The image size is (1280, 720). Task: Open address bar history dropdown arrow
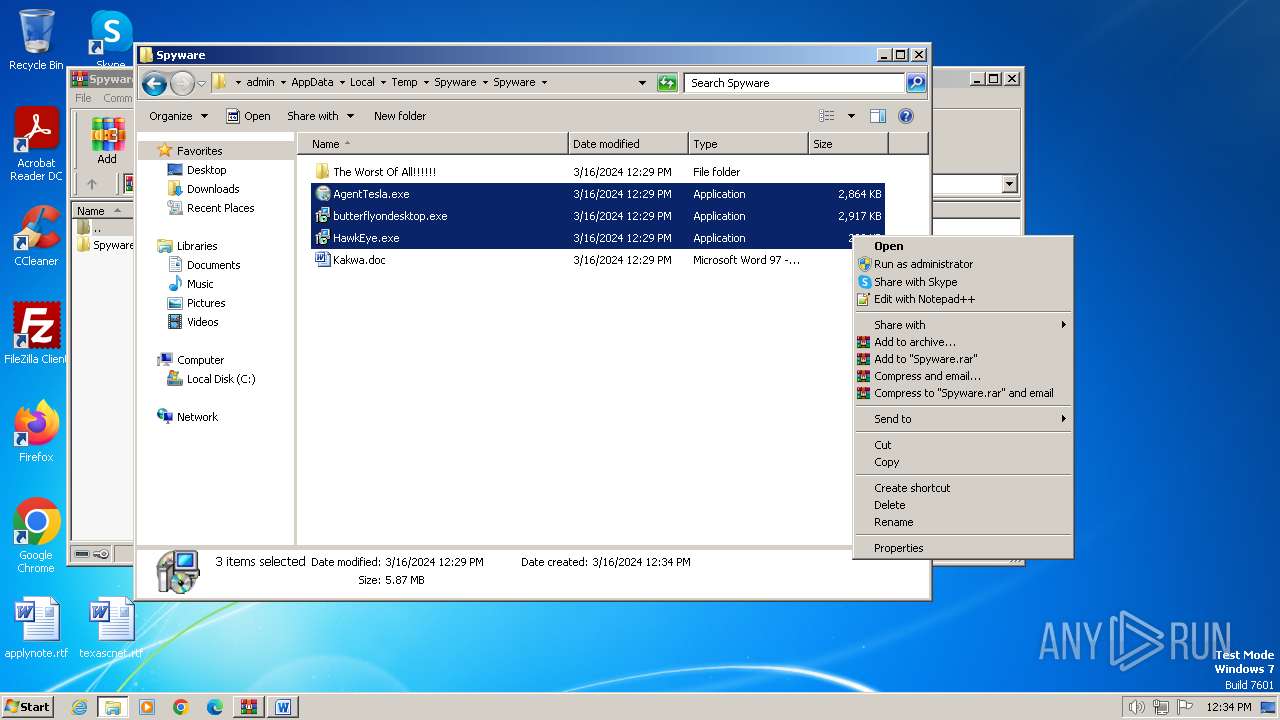coord(642,83)
